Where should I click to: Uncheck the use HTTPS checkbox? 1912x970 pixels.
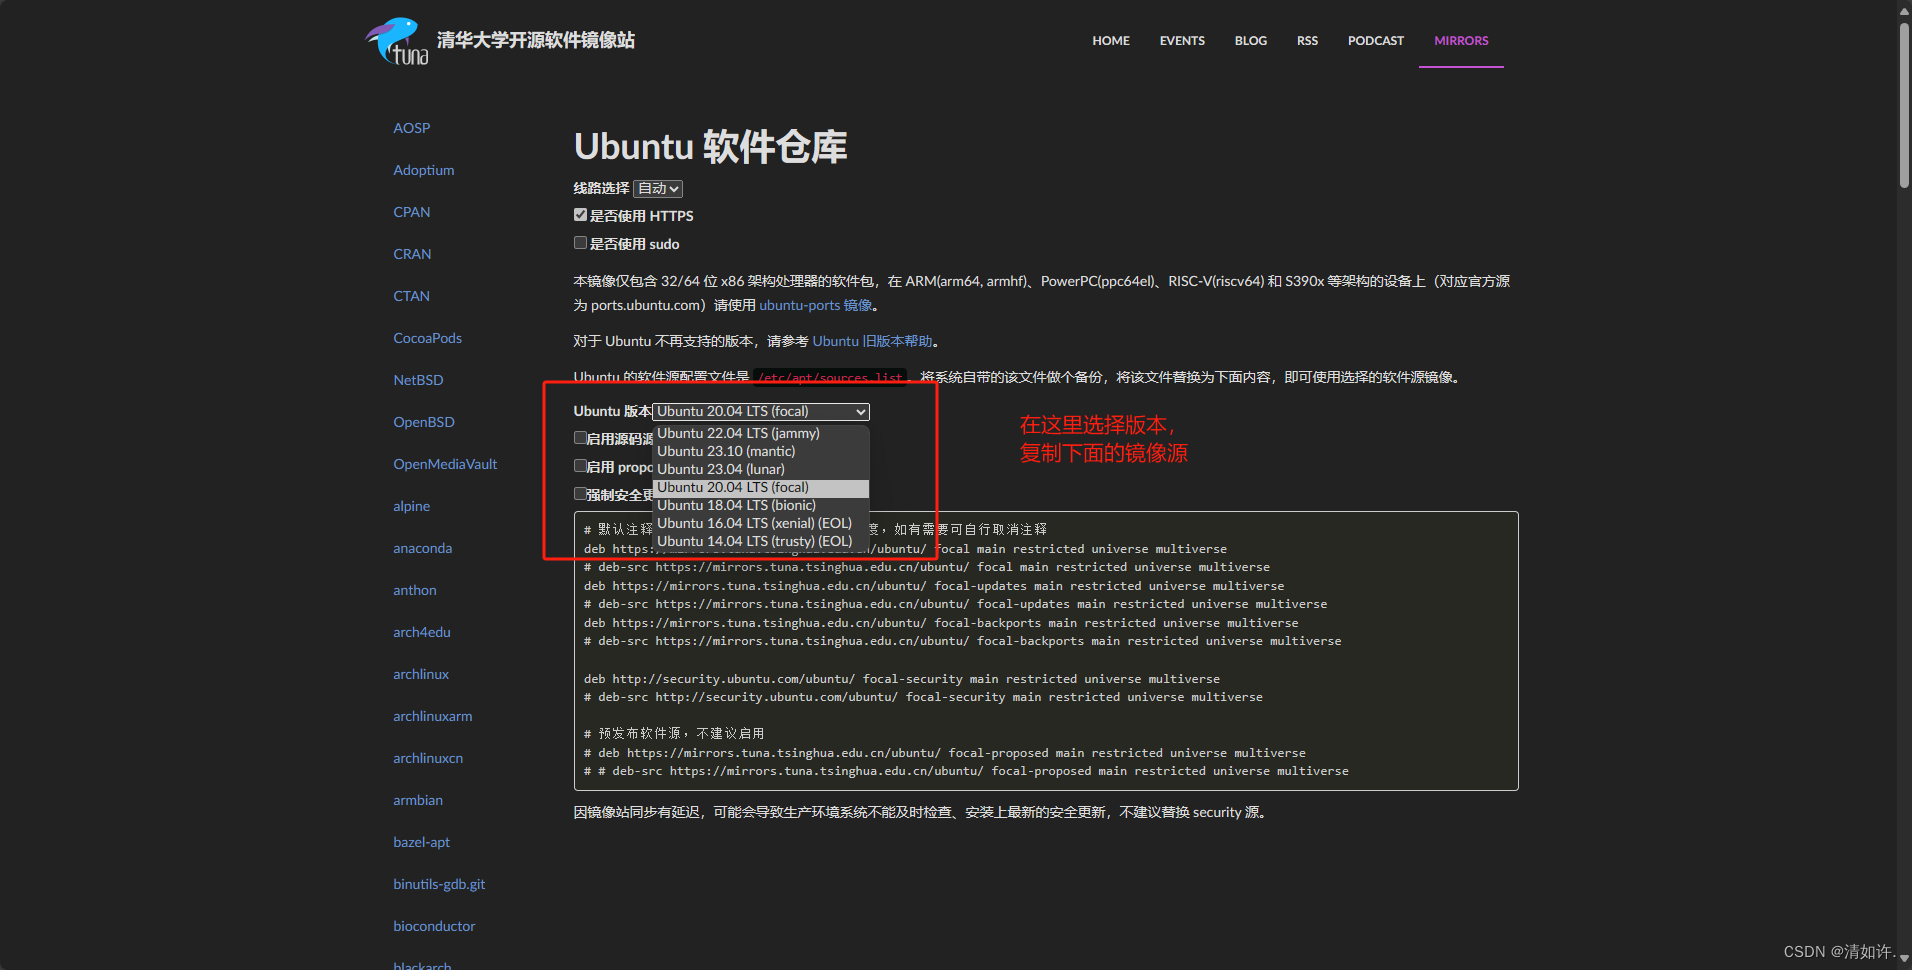[x=580, y=215]
